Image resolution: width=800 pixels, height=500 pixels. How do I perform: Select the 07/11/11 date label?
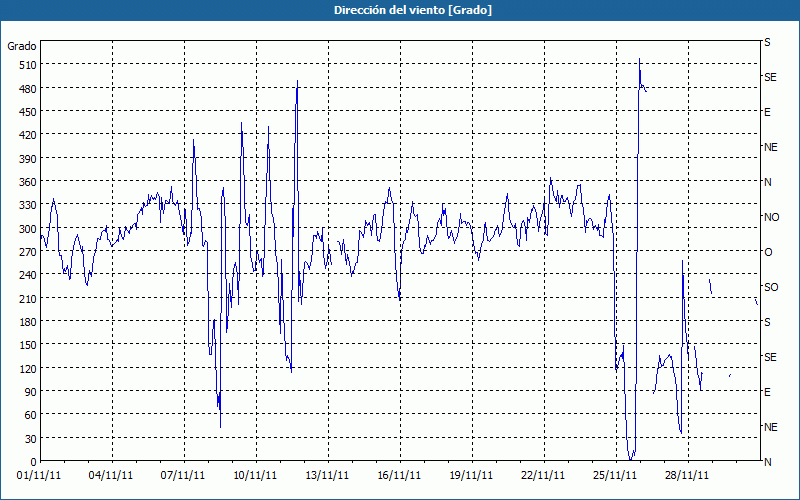click(183, 476)
